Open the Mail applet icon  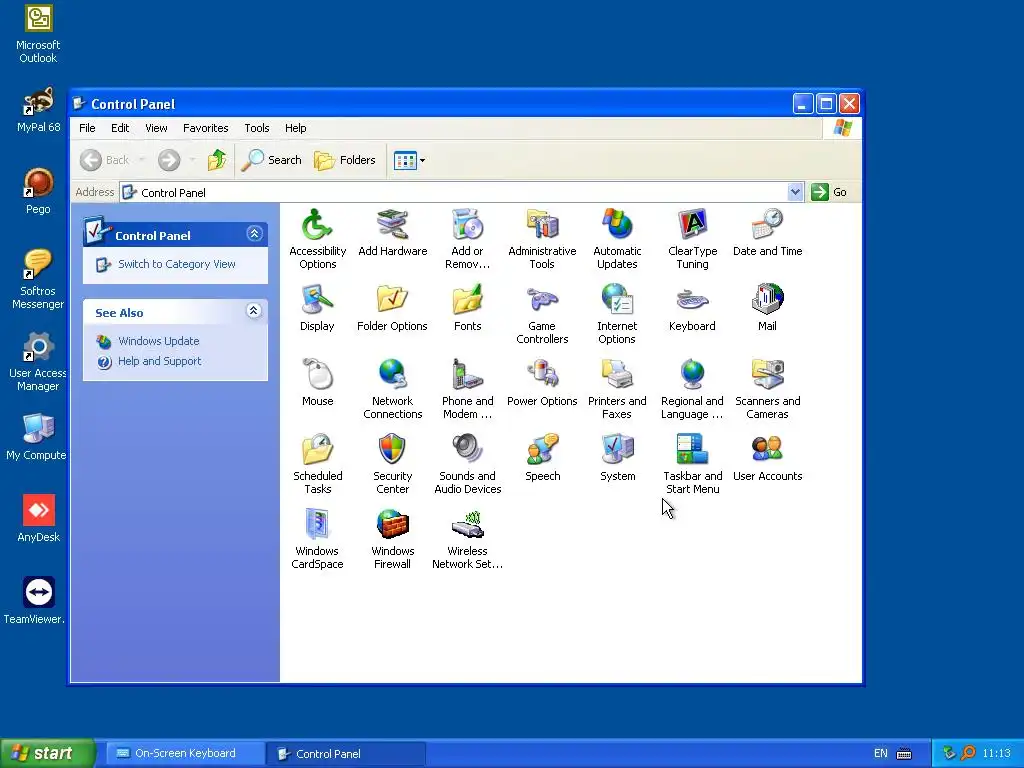[x=767, y=308]
